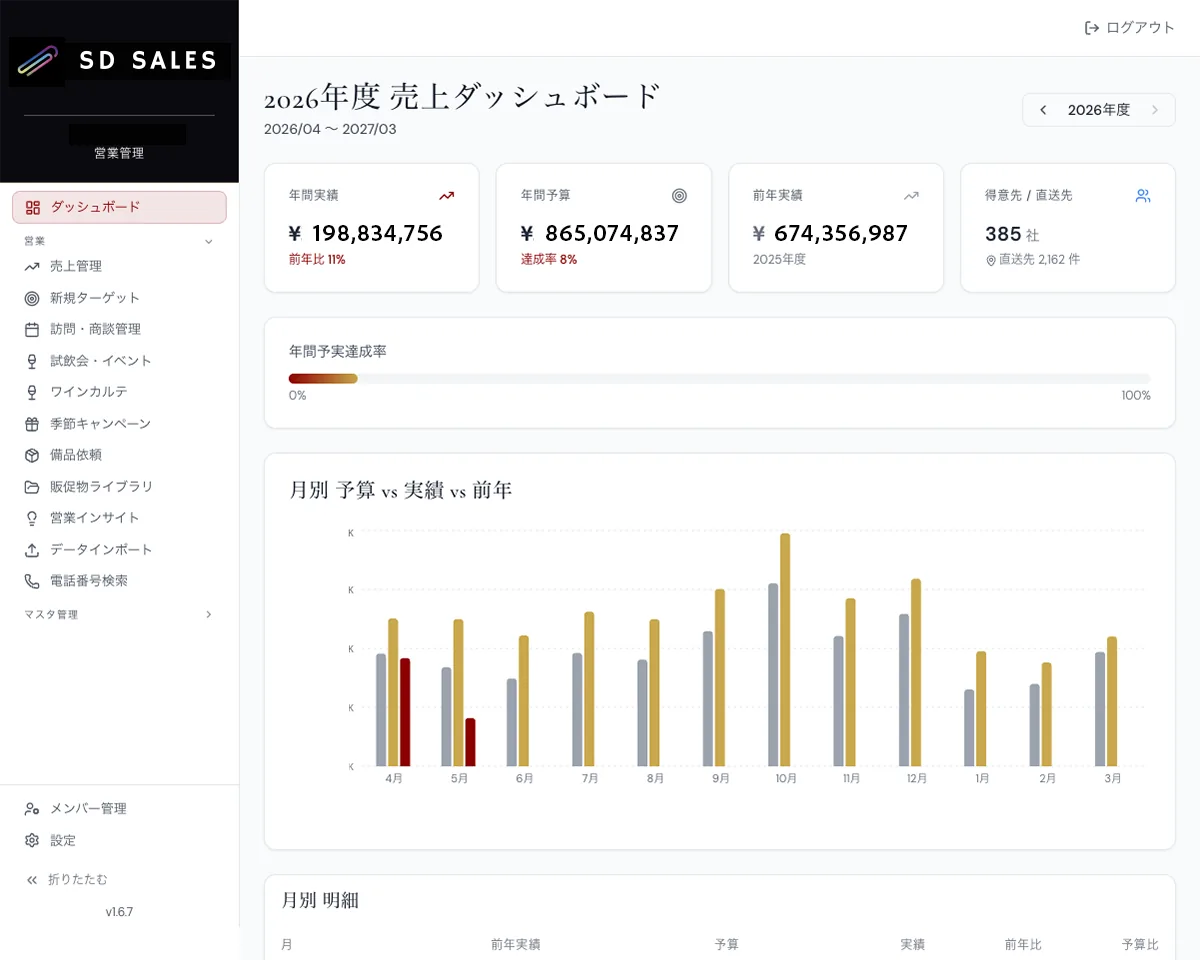Click the 年間実績 trending-up icon
Viewport: 1200px width, 960px height.
446,196
